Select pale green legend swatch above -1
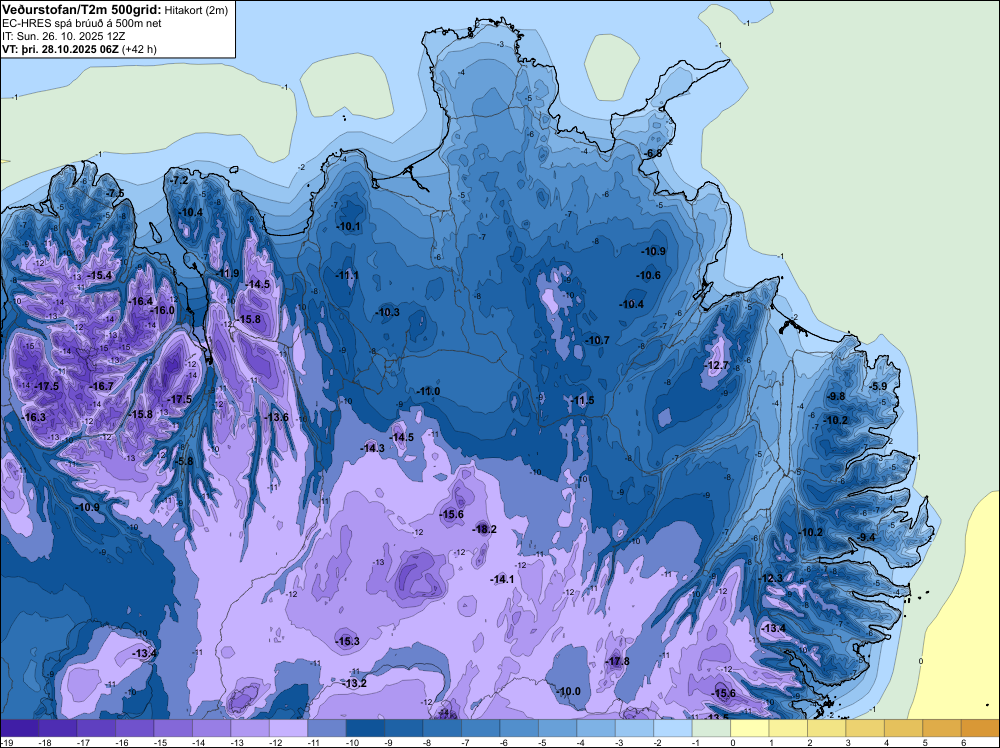The width and height of the screenshot is (1000, 748). (x=711, y=728)
